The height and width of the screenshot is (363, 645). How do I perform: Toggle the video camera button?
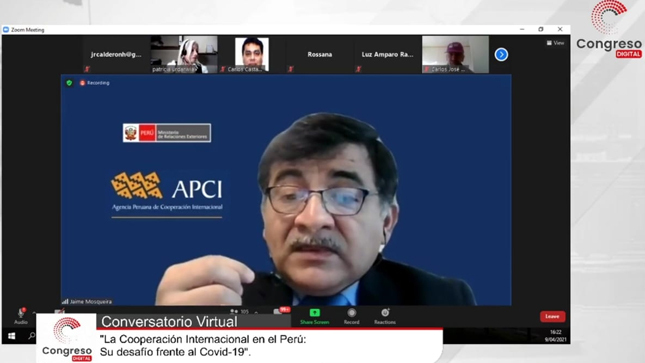(x=59, y=311)
